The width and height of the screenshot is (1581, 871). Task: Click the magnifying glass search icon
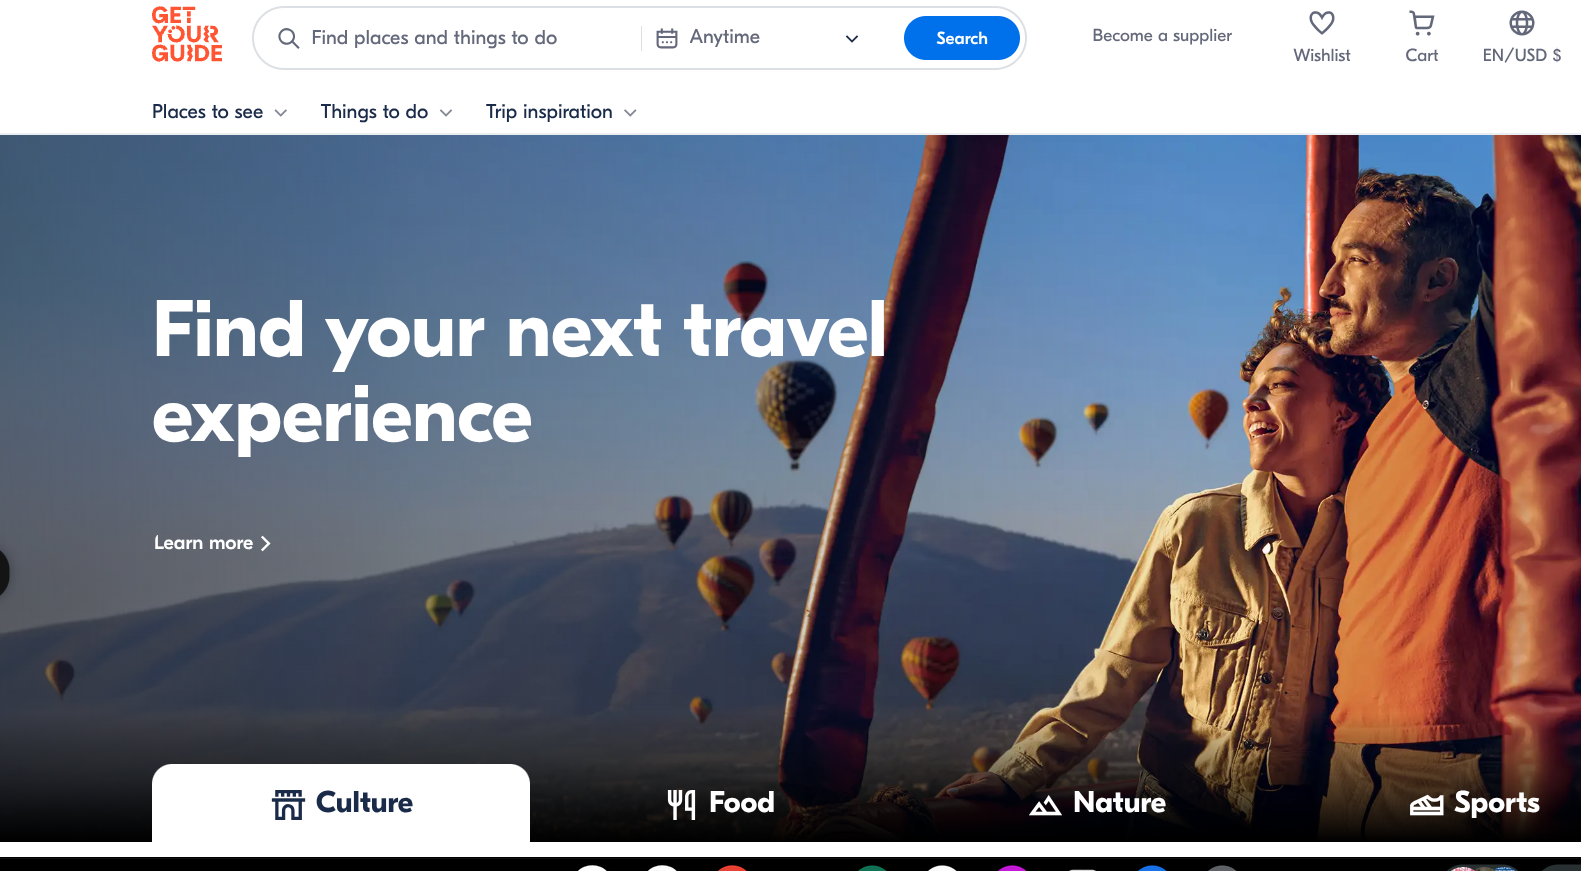(x=288, y=38)
